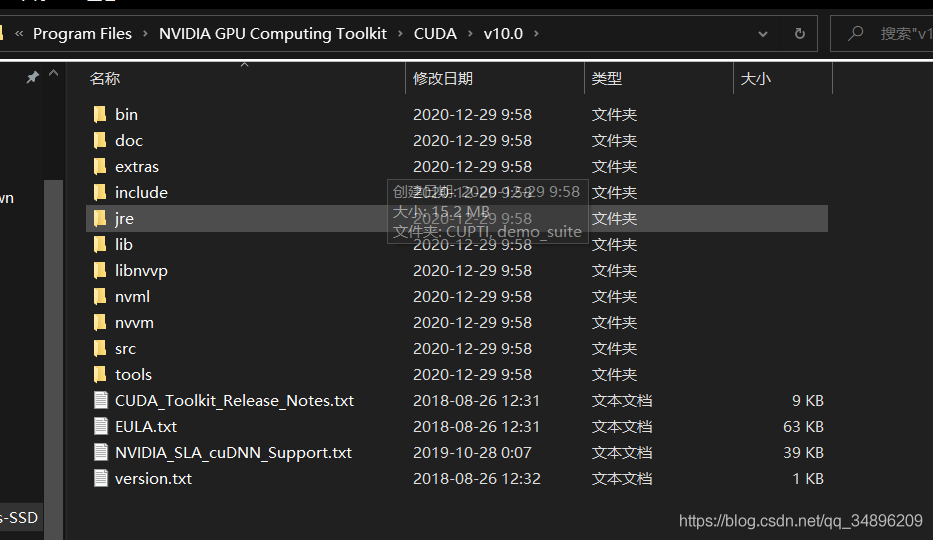Viewport: 933px width, 540px height.
Task: Sort by 修改日期 column header
Action: (443, 79)
